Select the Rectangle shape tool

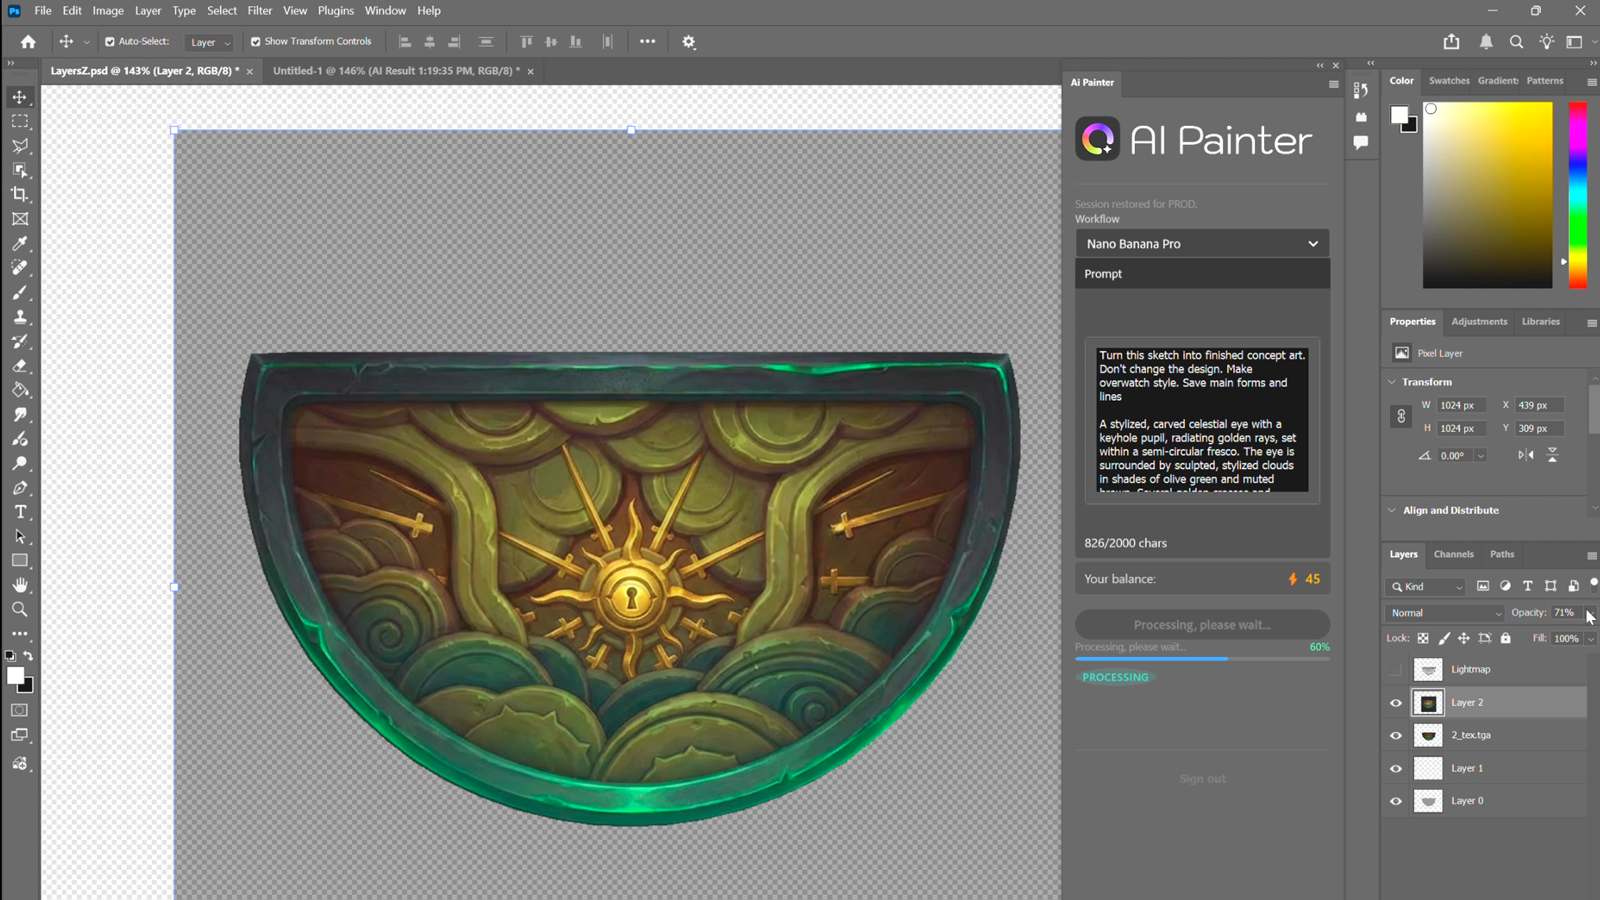click(20, 561)
